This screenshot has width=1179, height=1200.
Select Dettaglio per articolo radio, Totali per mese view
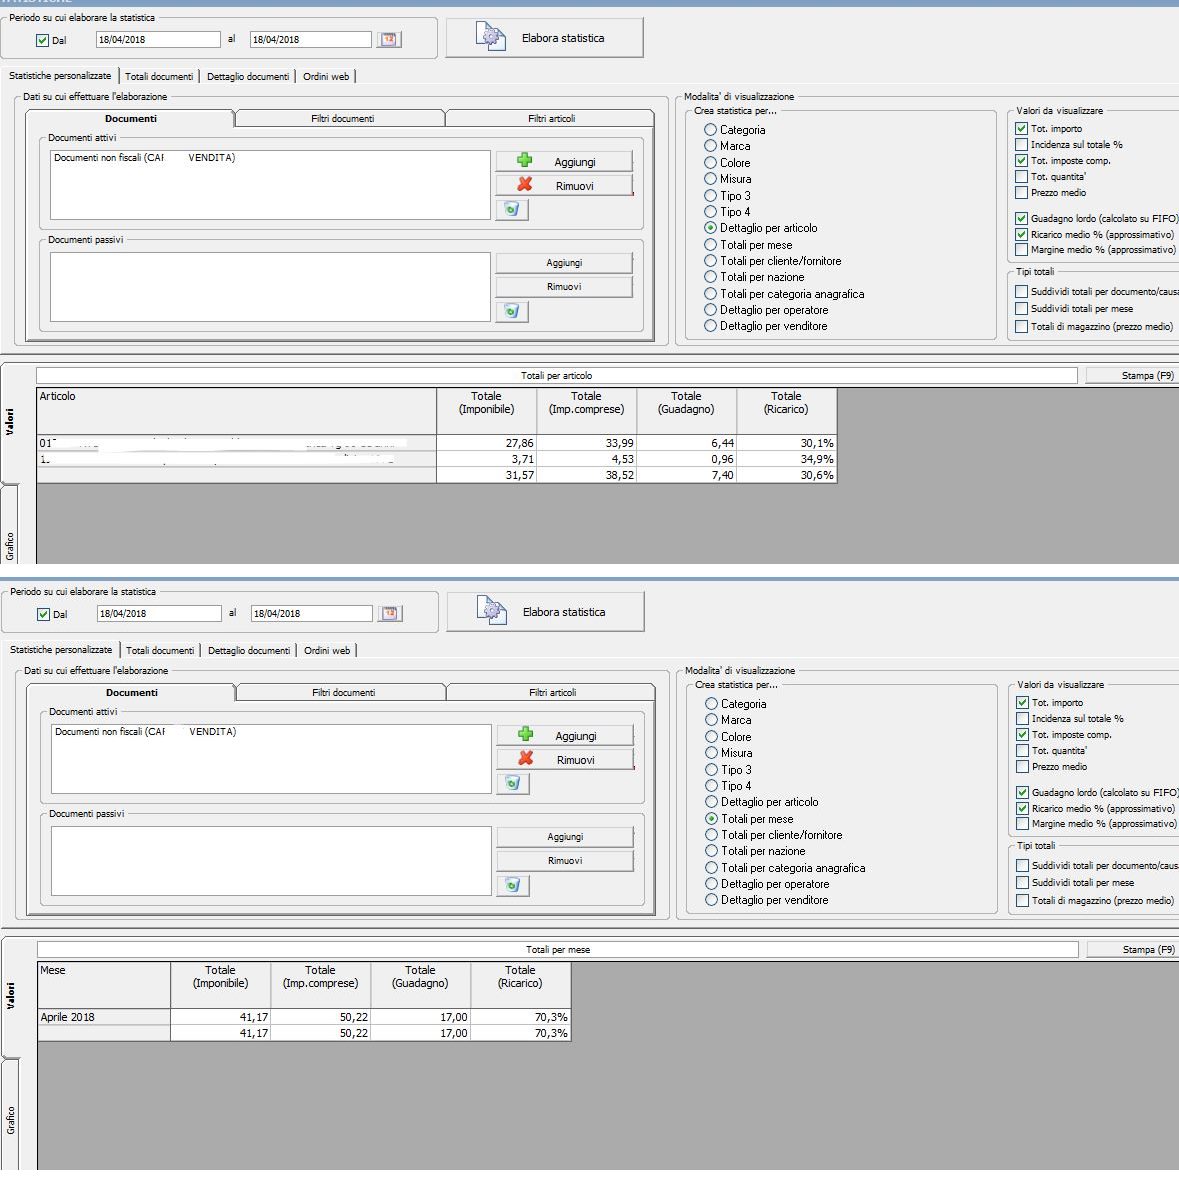click(711, 802)
